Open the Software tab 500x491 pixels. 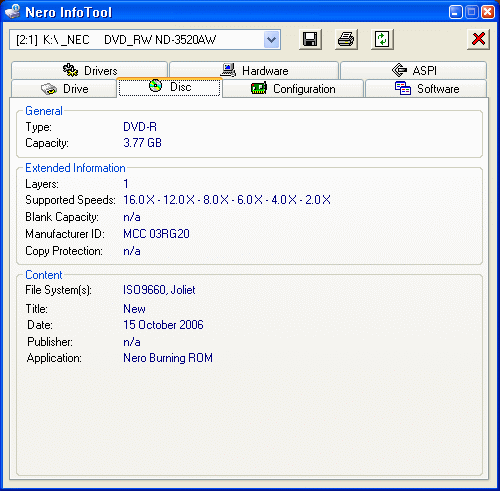[x=426, y=89]
